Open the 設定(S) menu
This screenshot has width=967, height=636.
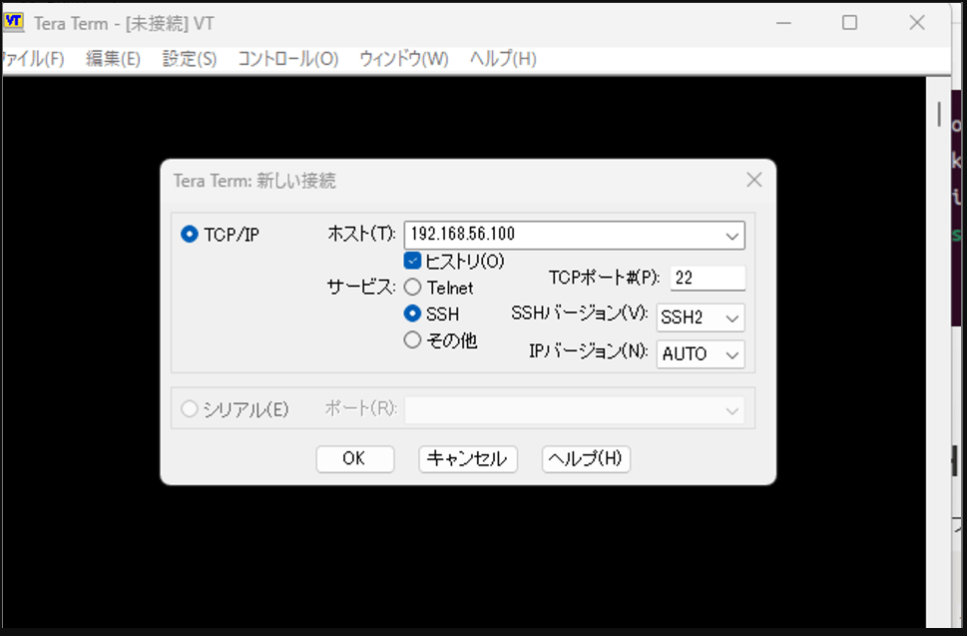(x=189, y=59)
